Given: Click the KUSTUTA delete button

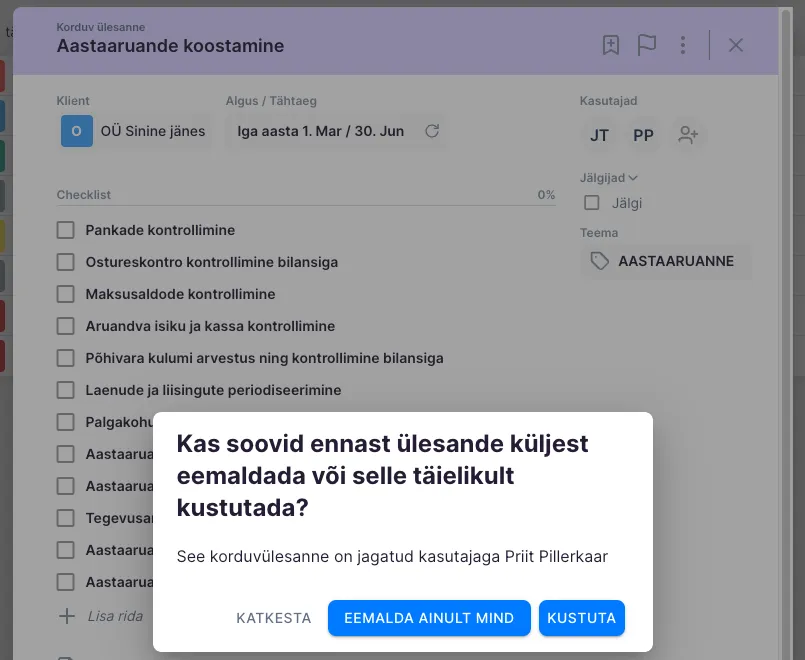Looking at the screenshot, I should (582, 618).
